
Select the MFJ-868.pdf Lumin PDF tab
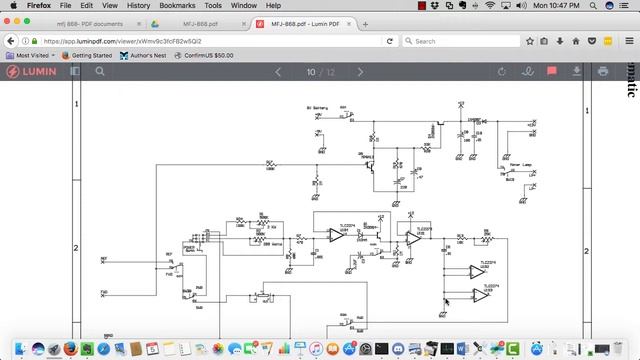304,24
